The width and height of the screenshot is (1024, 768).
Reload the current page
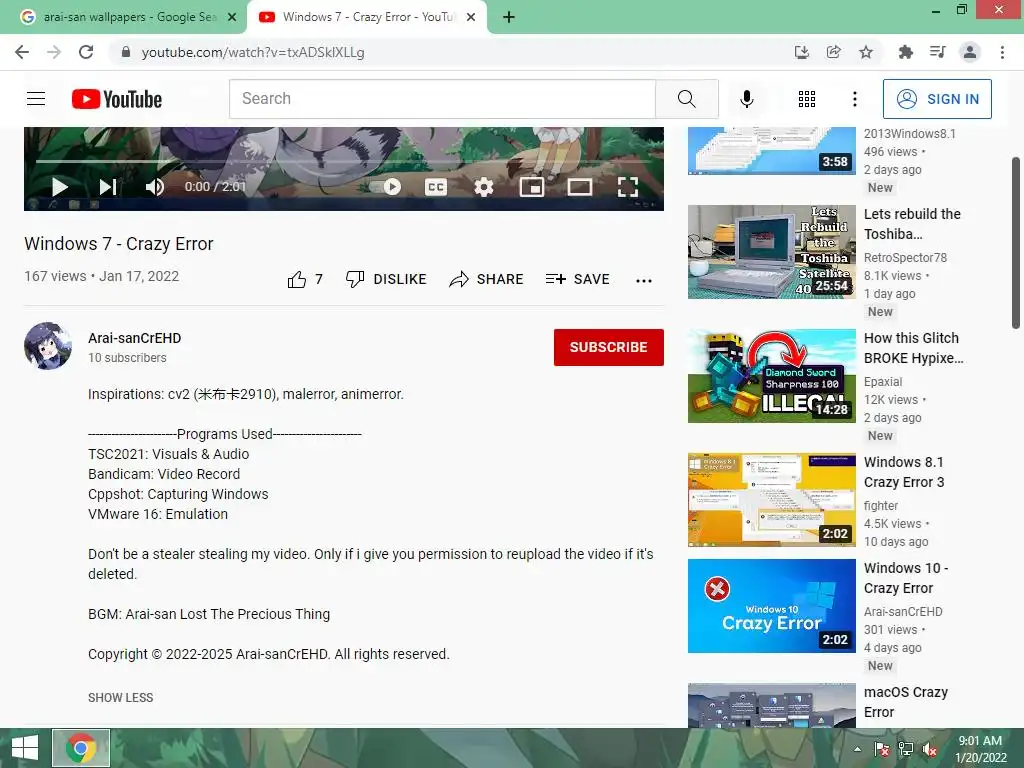pyautogui.click(x=86, y=52)
